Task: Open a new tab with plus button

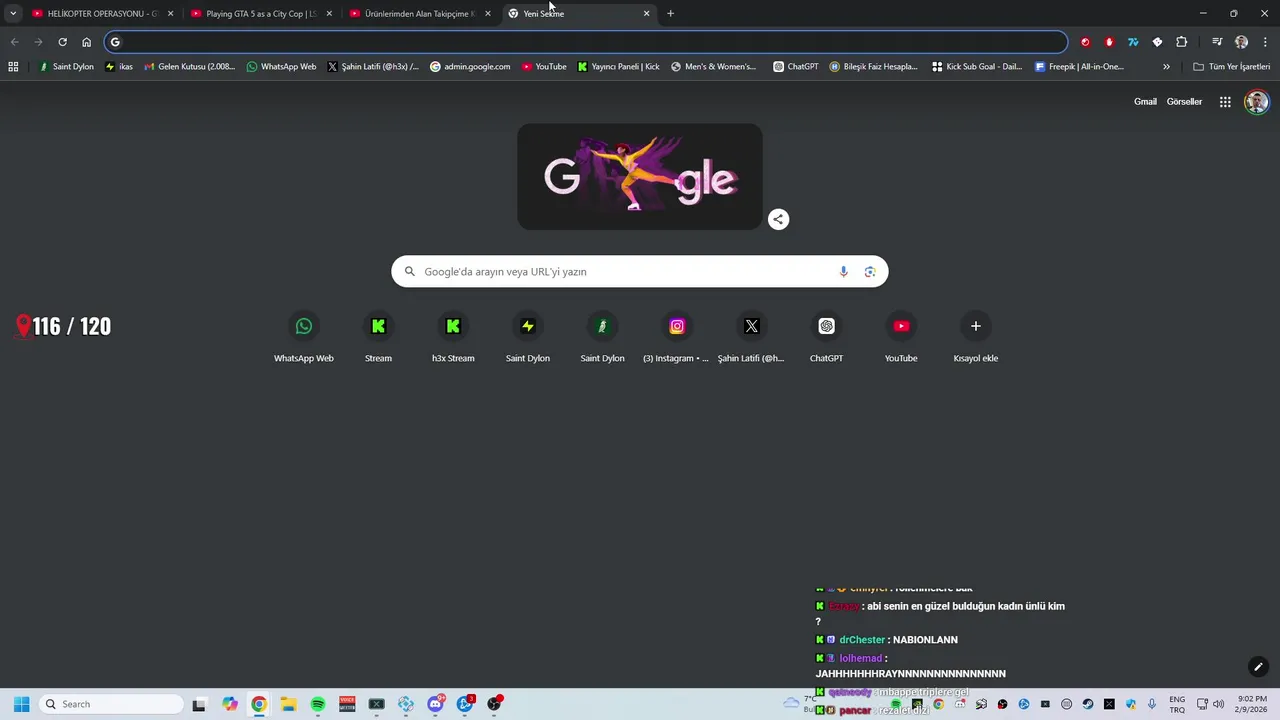Action: [670, 14]
